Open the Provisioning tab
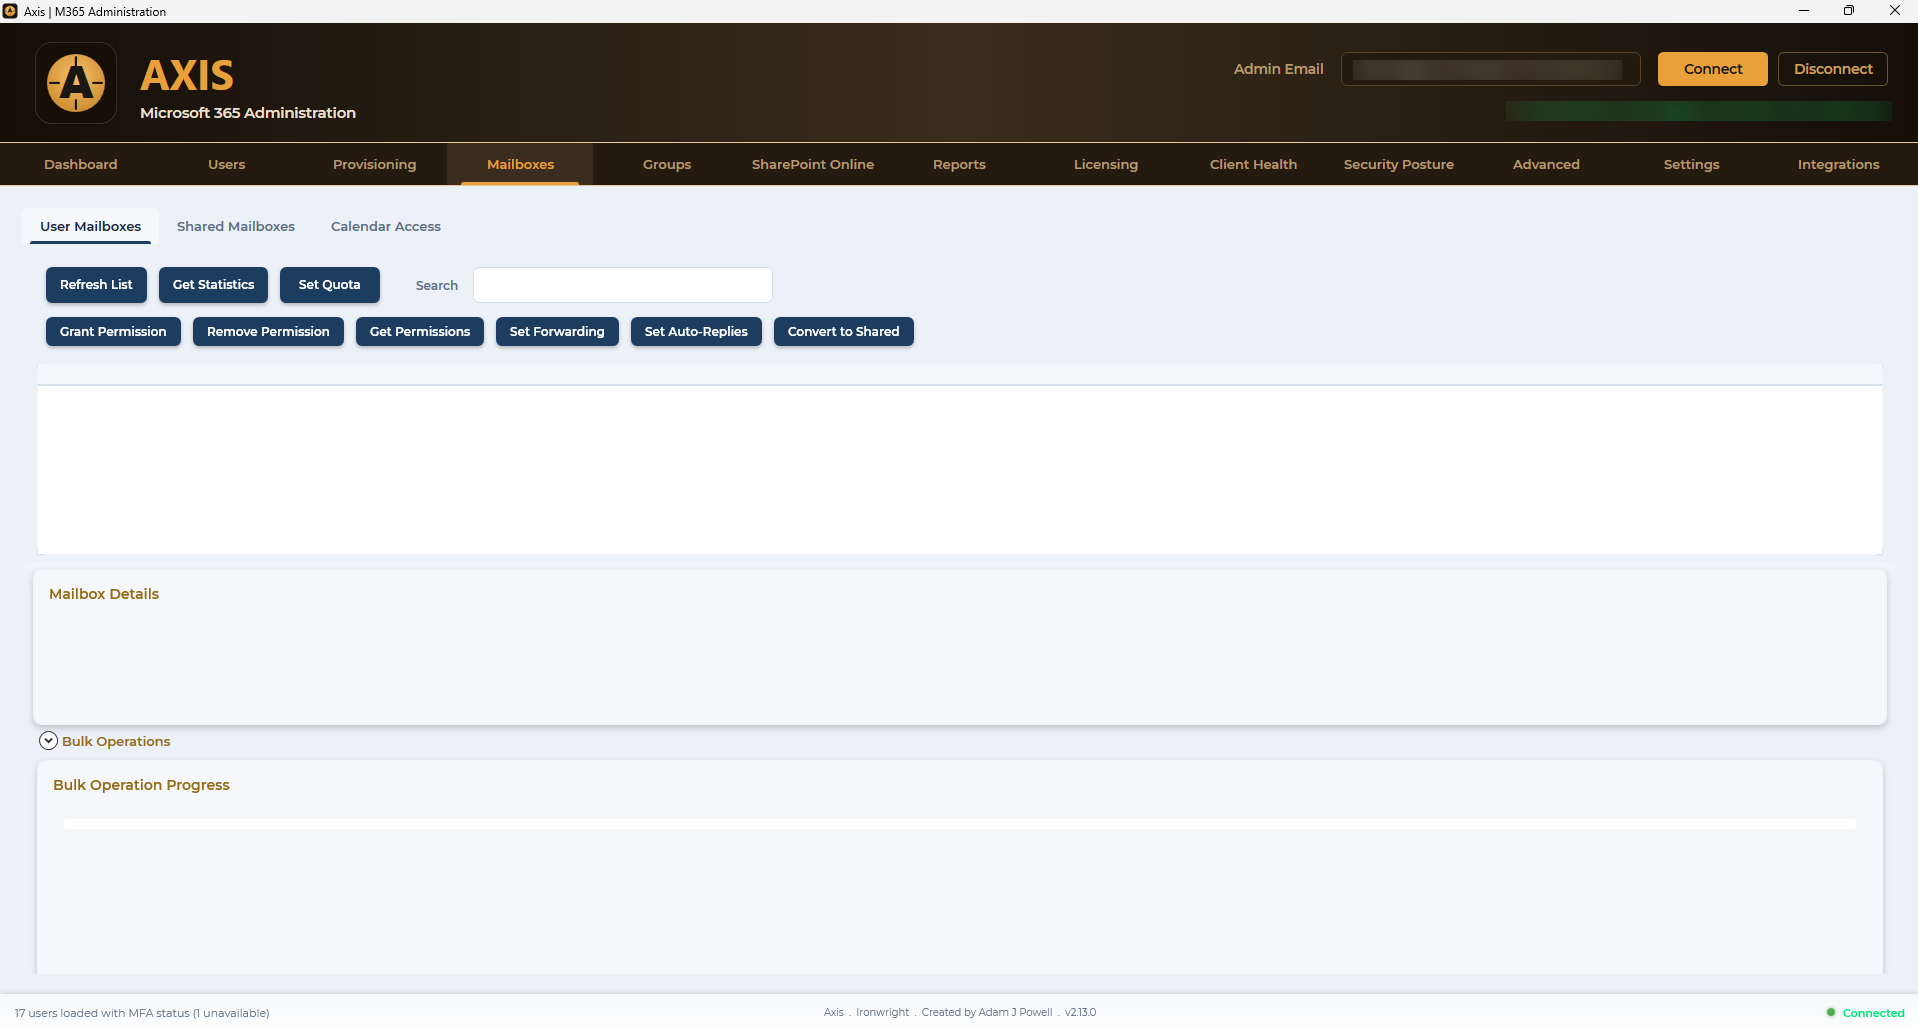The height and width of the screenshot is (1027, 1918). pos(374,164)
